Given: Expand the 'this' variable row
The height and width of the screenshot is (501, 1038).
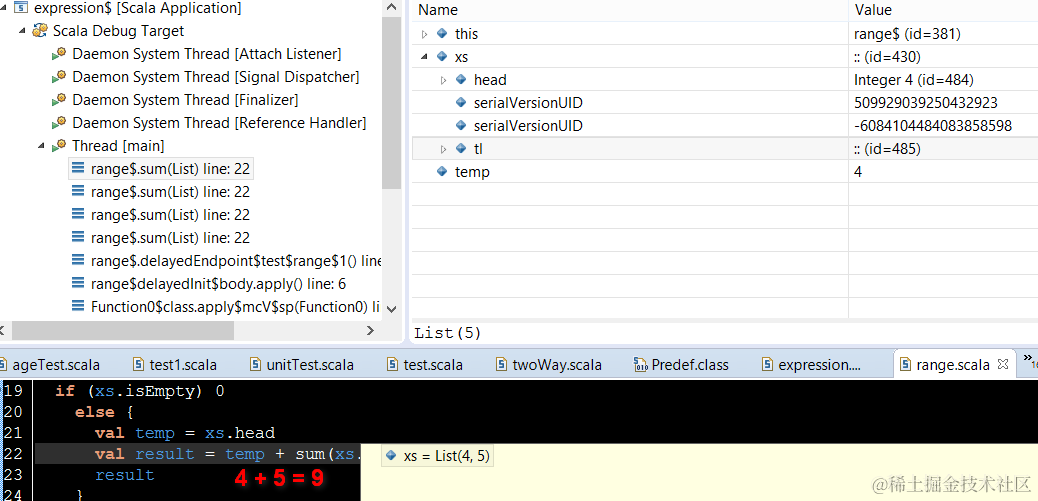Looking at the screenshot, I should (425, 34).
